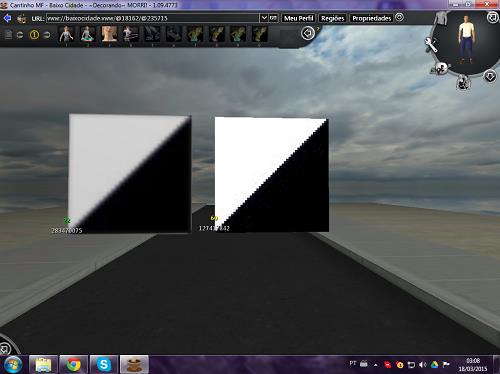Select the first avatar pose thumbnail

66,35
